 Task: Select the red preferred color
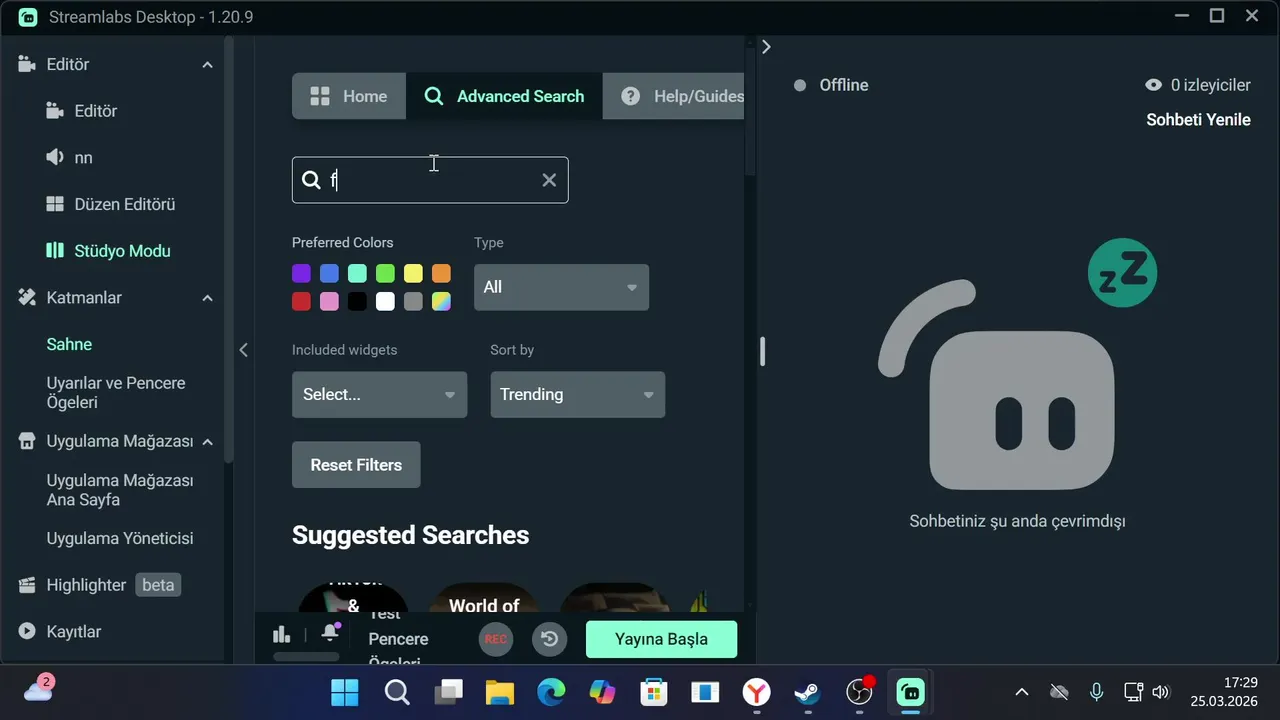point(301,302)
